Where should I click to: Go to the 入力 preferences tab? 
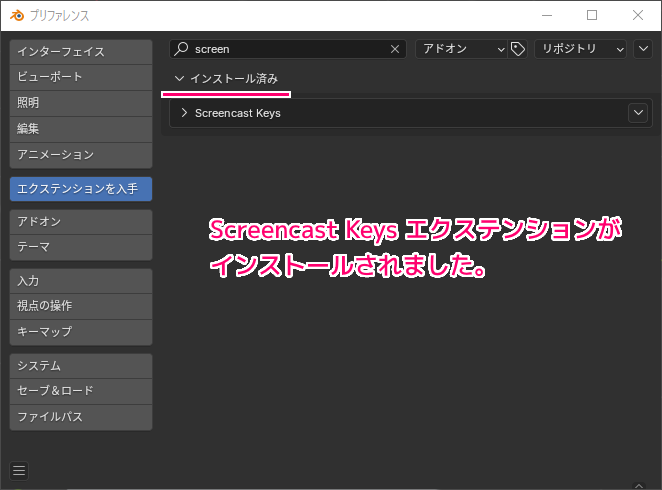[81, 281]
